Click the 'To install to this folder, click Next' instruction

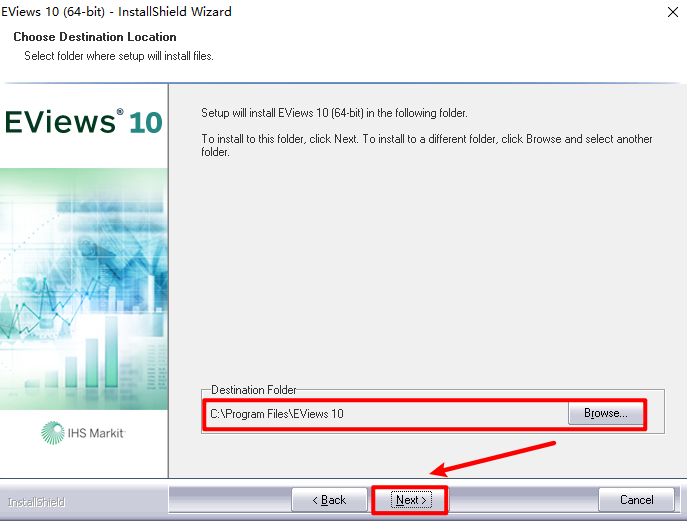[427, 145]
